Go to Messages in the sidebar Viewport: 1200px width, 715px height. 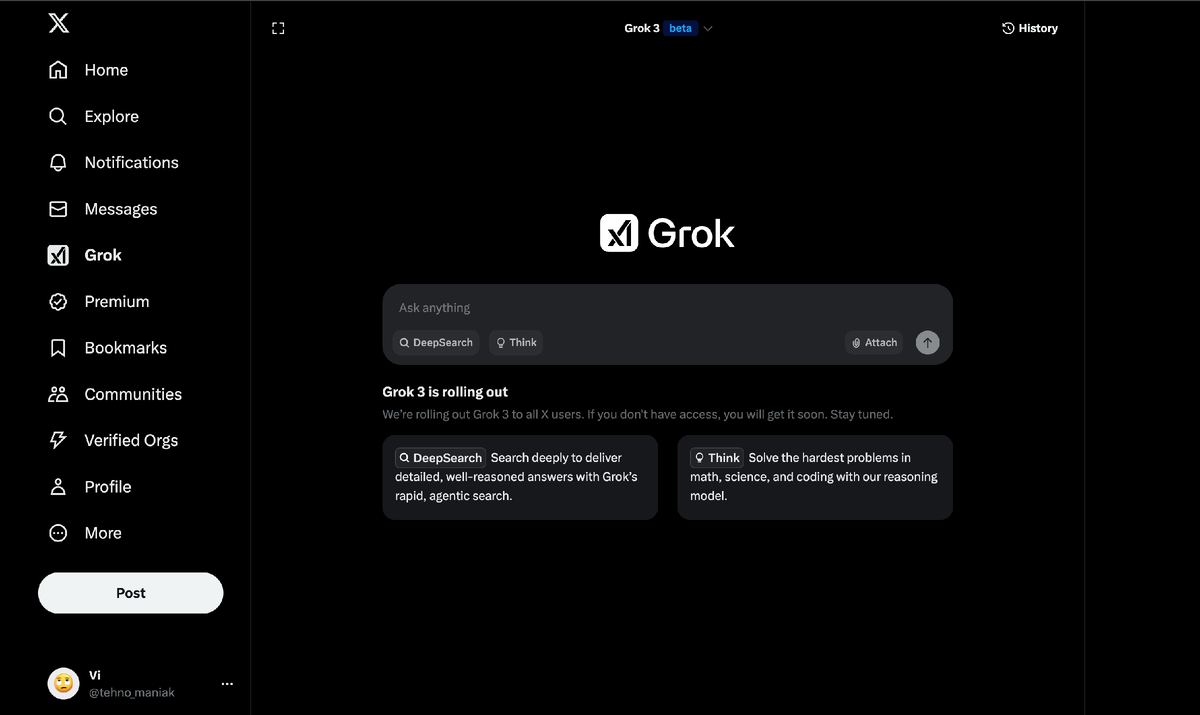coord(103,209)
